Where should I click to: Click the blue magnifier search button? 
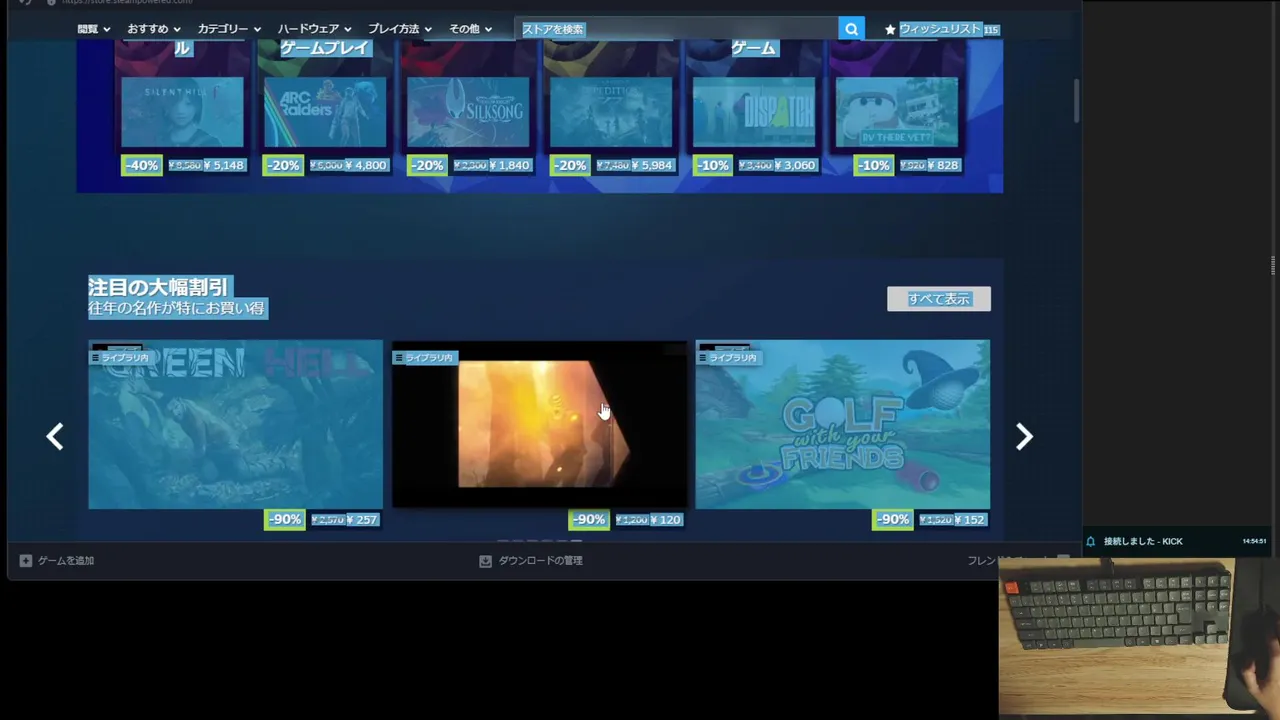[x=851, y=29]
